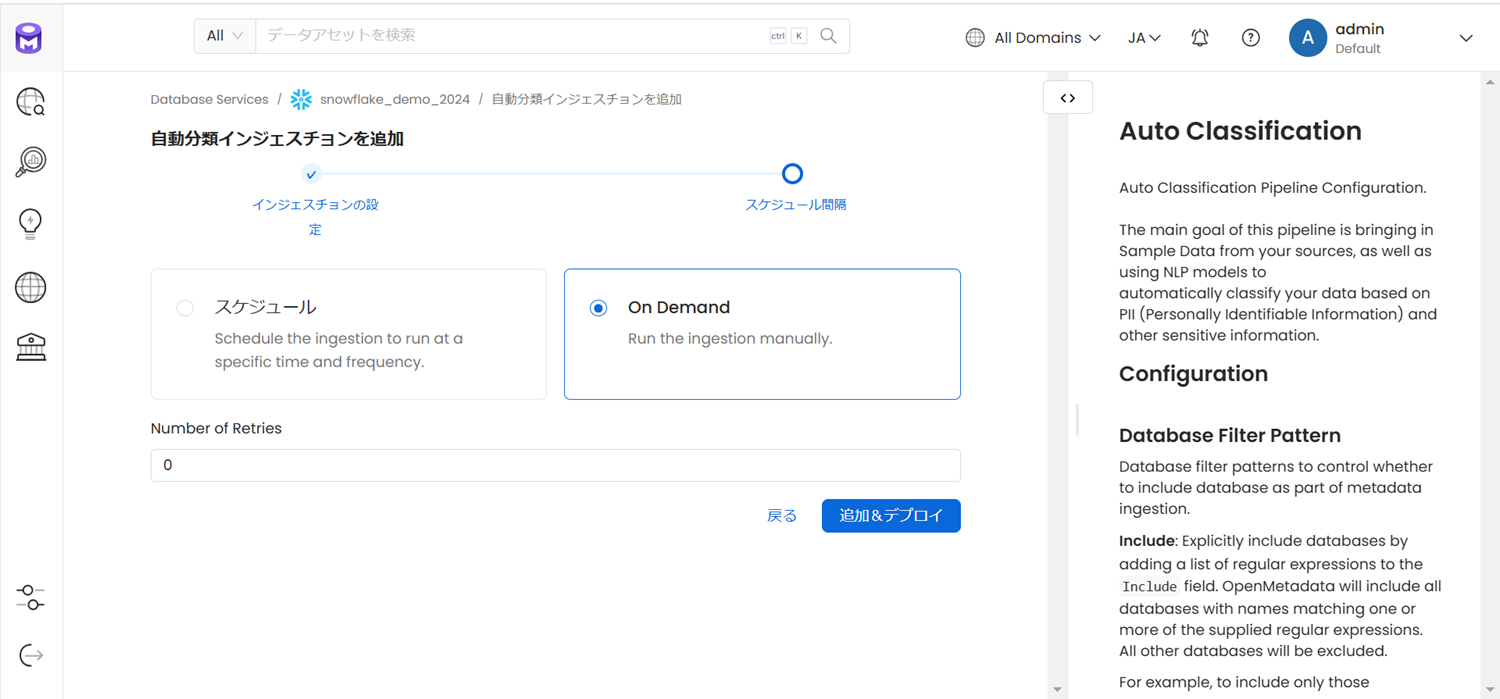This screenshot has height=699, width=1500.
Task: Click the Database Filter Pattern heading
Action: click(x=1229, y=435)
